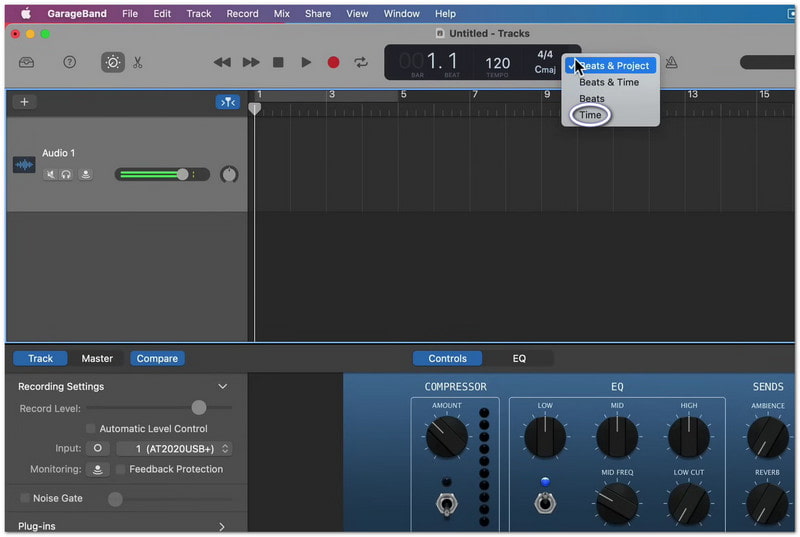
Task: Switch to the Controls tab
Action: (447, 359)
